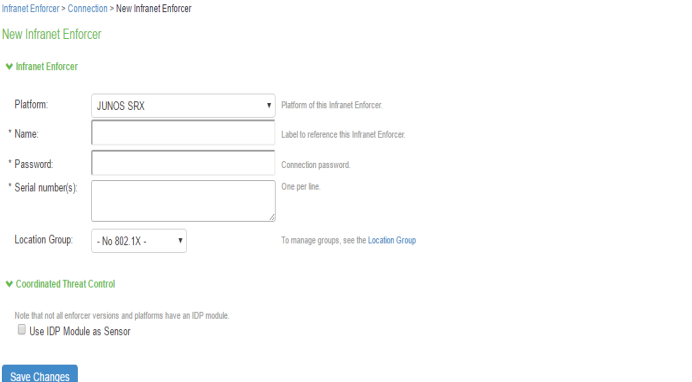Open the Platform dropdown showing JUNOS SRX
Image resolution: width=692 pixels, height=382 pixels.
(x=183, y=105)
